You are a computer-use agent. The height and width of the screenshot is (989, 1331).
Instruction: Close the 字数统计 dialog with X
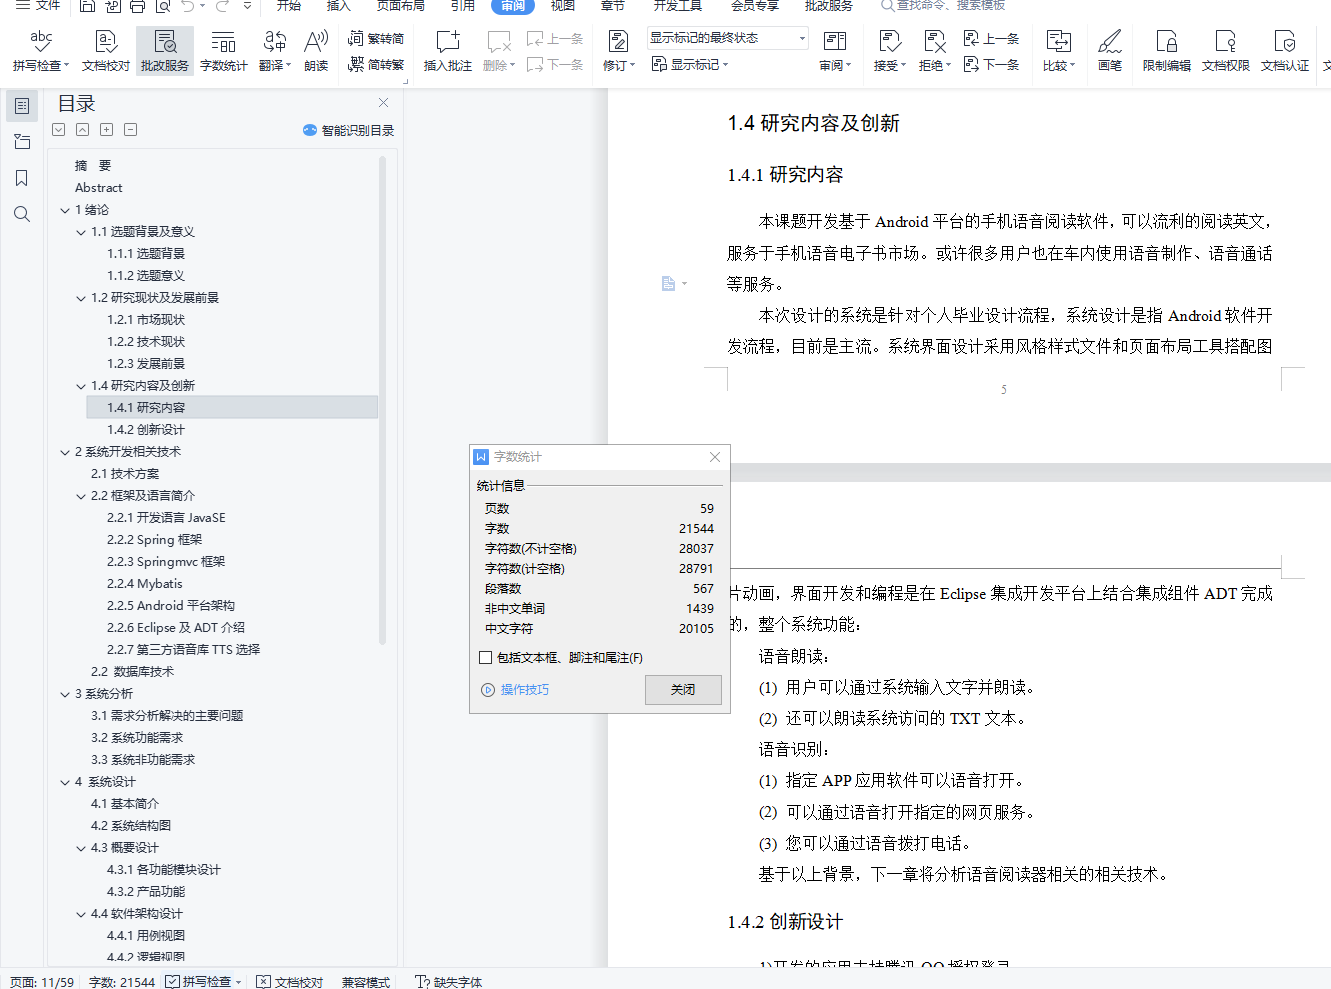(715, 457)
